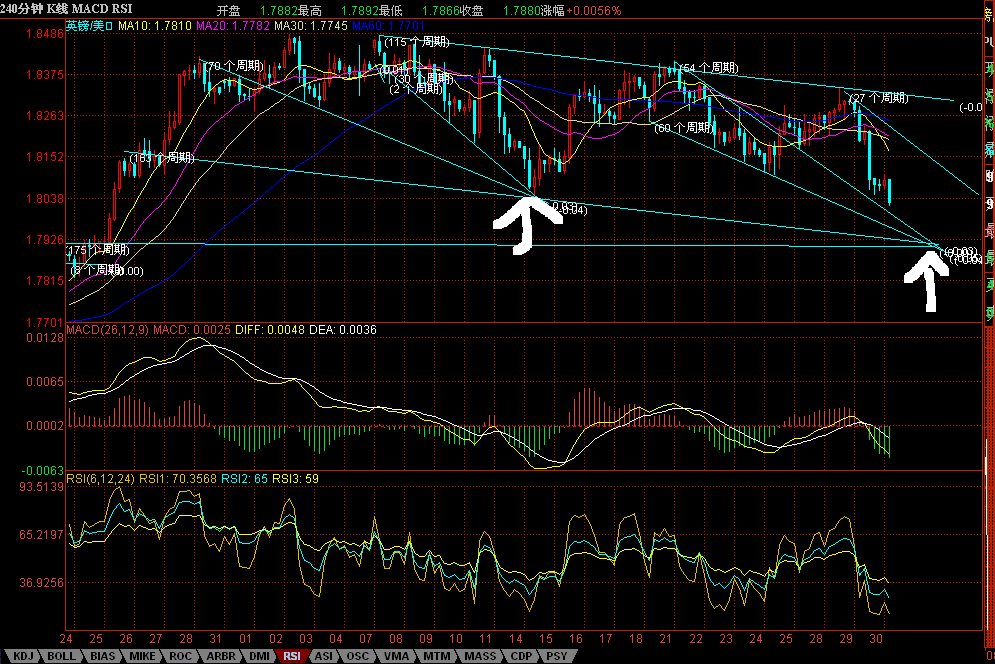Show the PSY indicator tab
This screenshot has width=995, height=664.
coord(553,656)
